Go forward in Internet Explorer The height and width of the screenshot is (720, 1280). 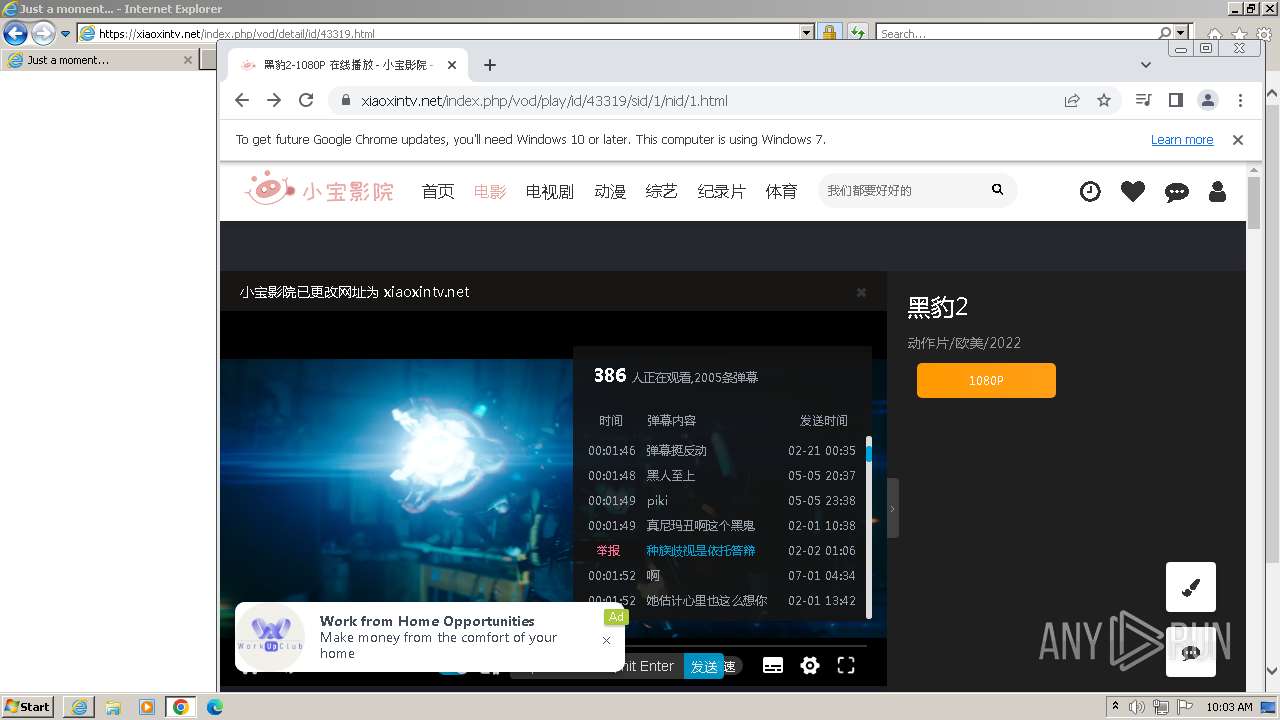[x=43, y=33]
